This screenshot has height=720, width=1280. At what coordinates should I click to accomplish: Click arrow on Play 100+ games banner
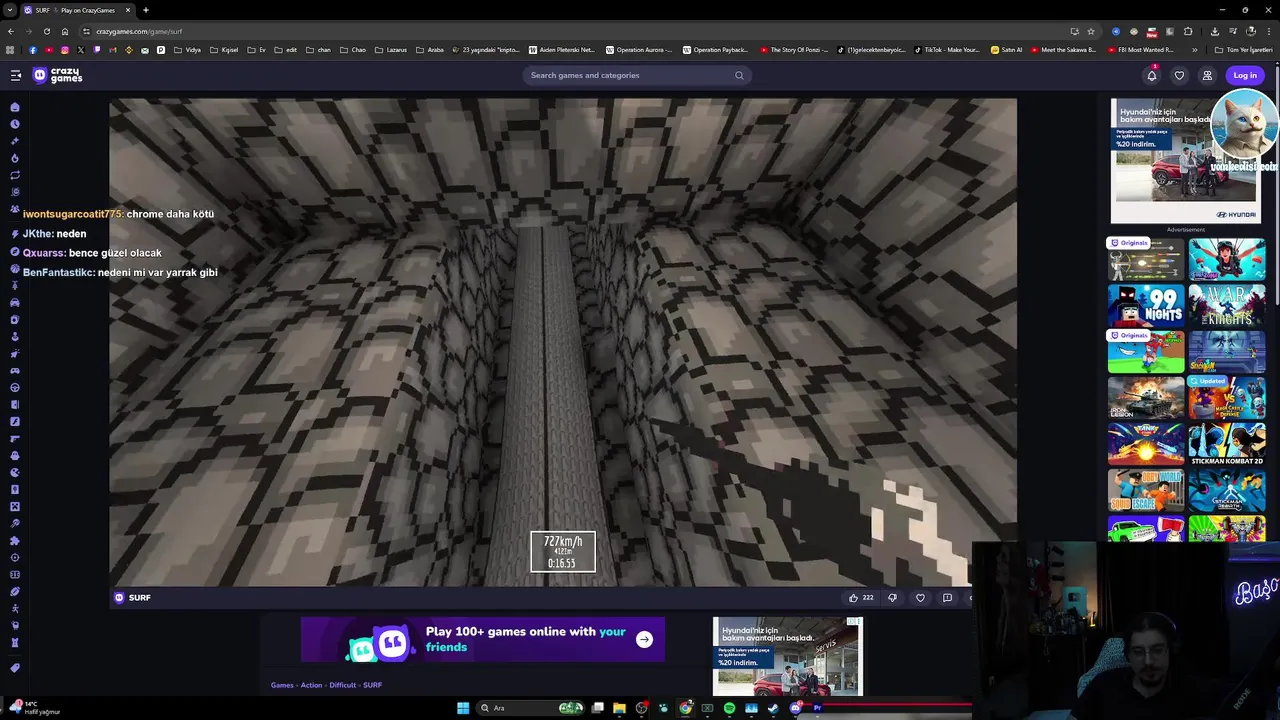tap(644, 640)
